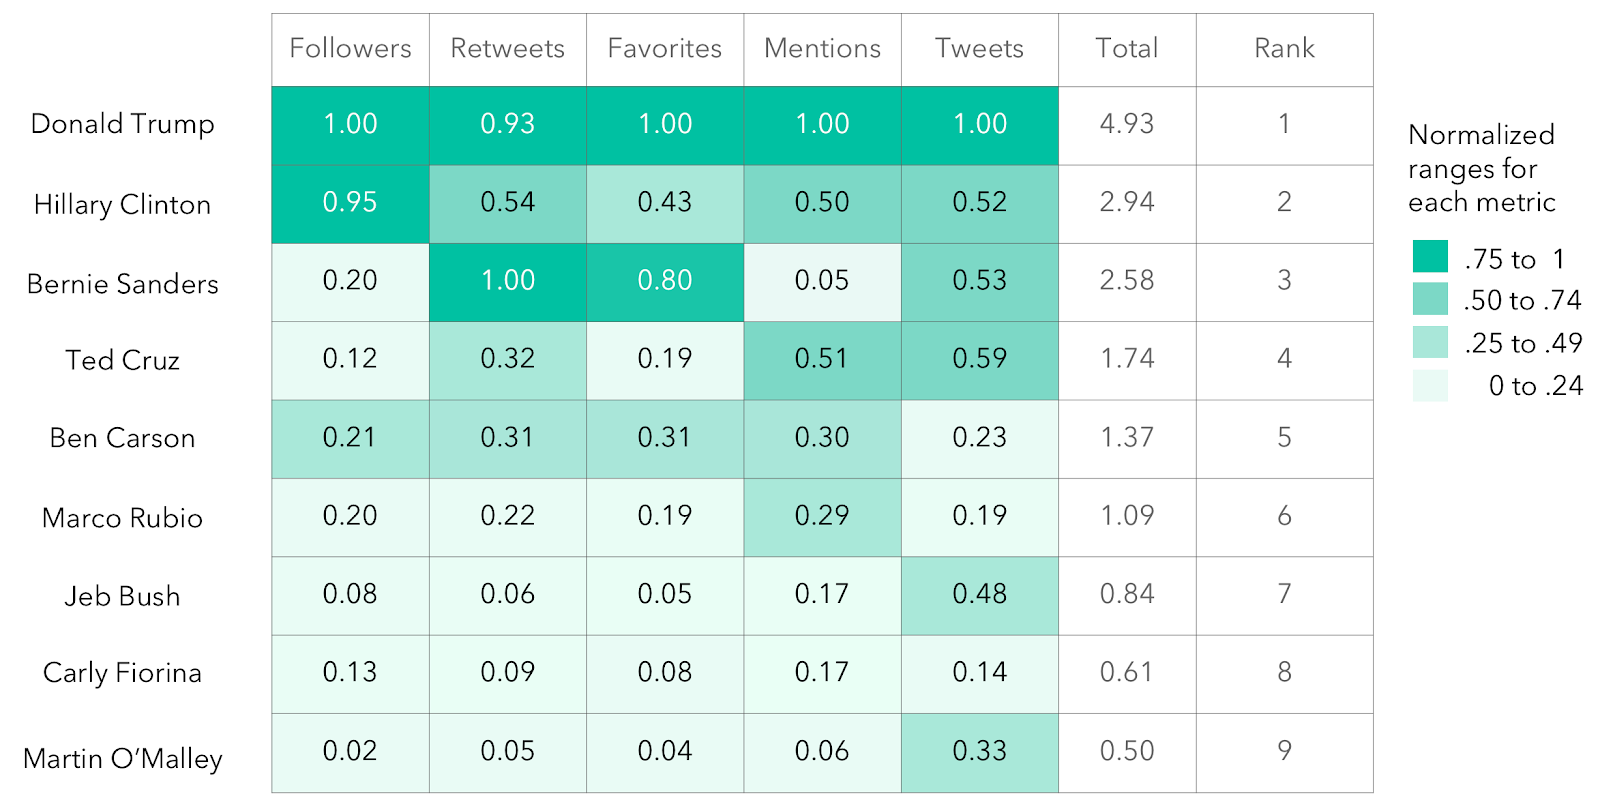
Task: Select Martin O'Malley's row label
Action: pos(123,759)
